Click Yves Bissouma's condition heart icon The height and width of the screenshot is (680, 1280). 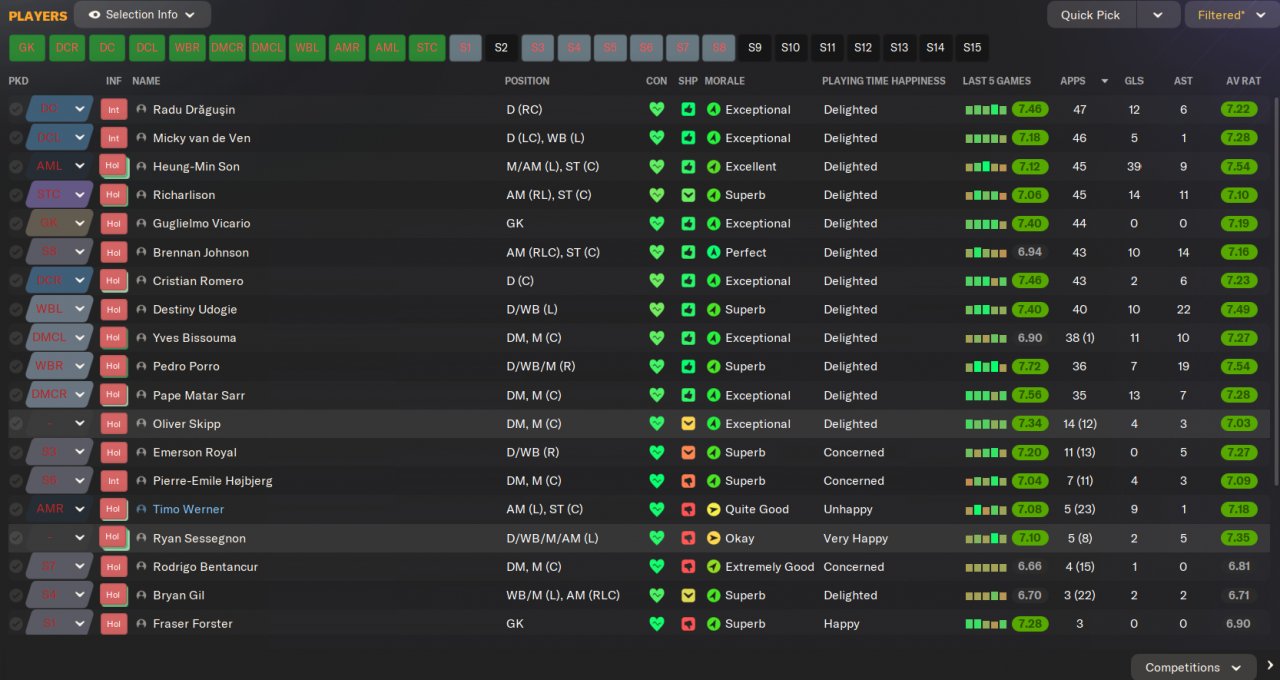[656, 338]
